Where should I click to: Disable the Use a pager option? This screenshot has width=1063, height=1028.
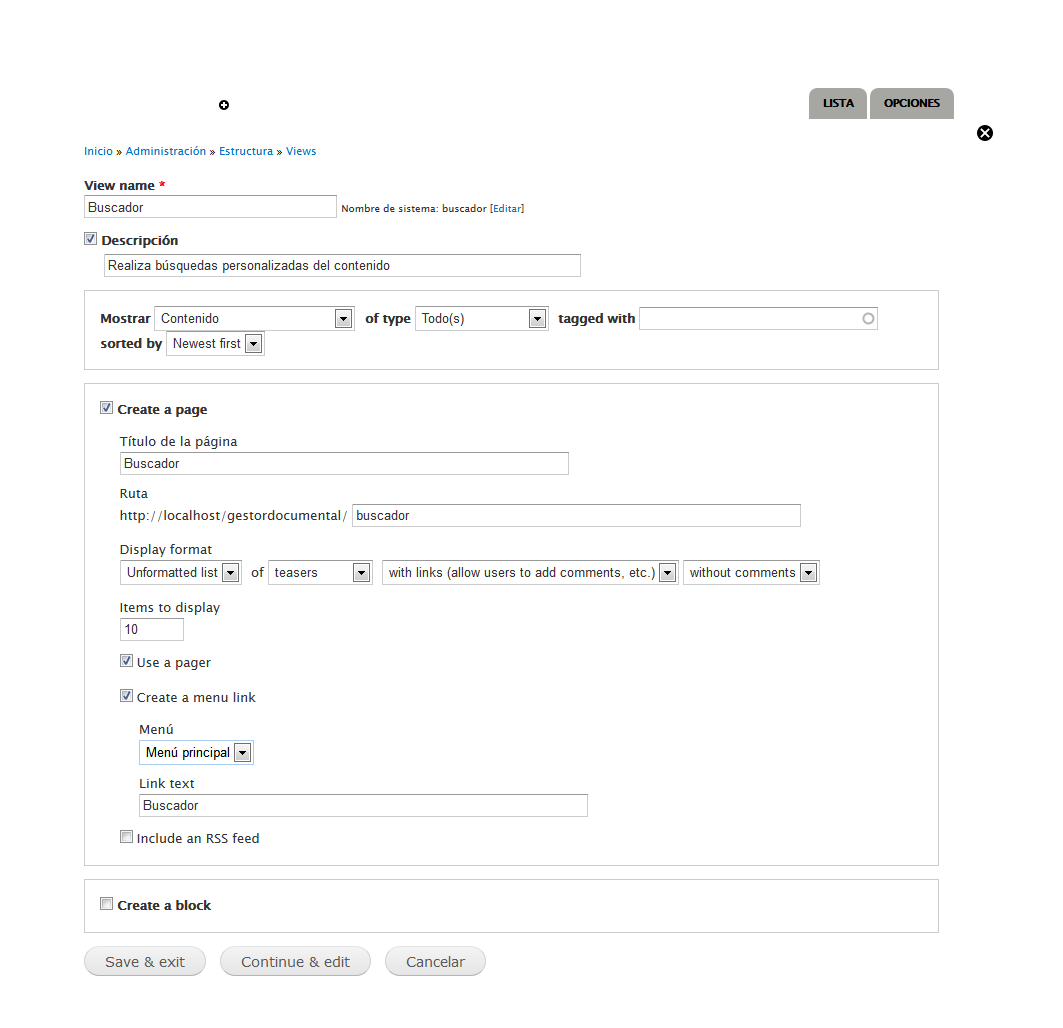(127, 661)
